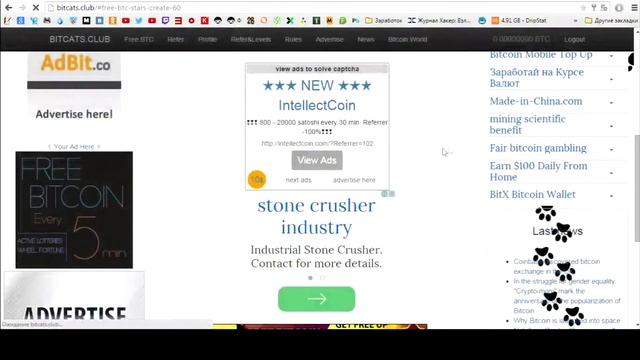This screenshot has height=360, width=640.
Task: Go to the BITCATS.CLUB home logo
Action: point(80,39)
